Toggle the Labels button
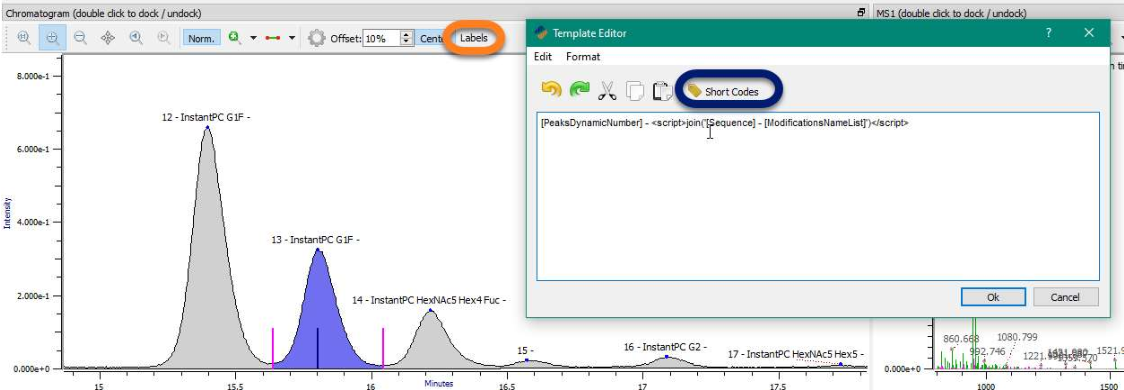This screenshot has height=390, width=1124. 474,38
